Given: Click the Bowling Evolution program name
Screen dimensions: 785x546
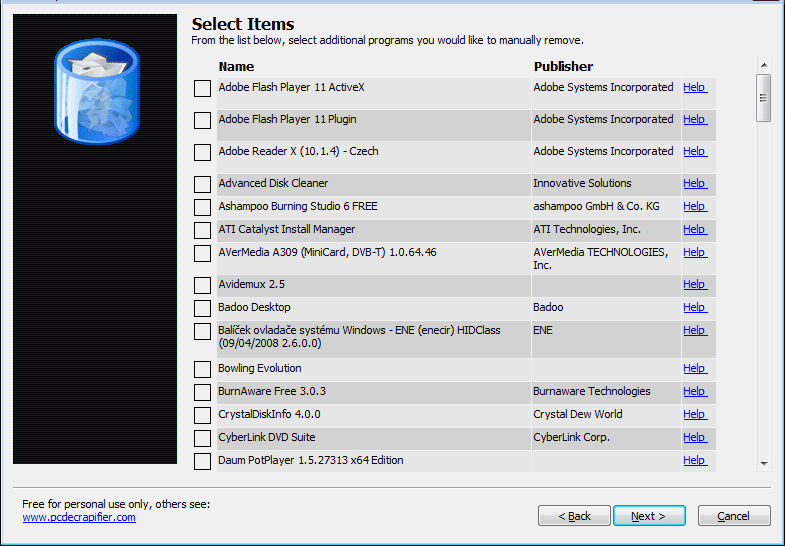Looking at the screenshot, I should point(260,369).
